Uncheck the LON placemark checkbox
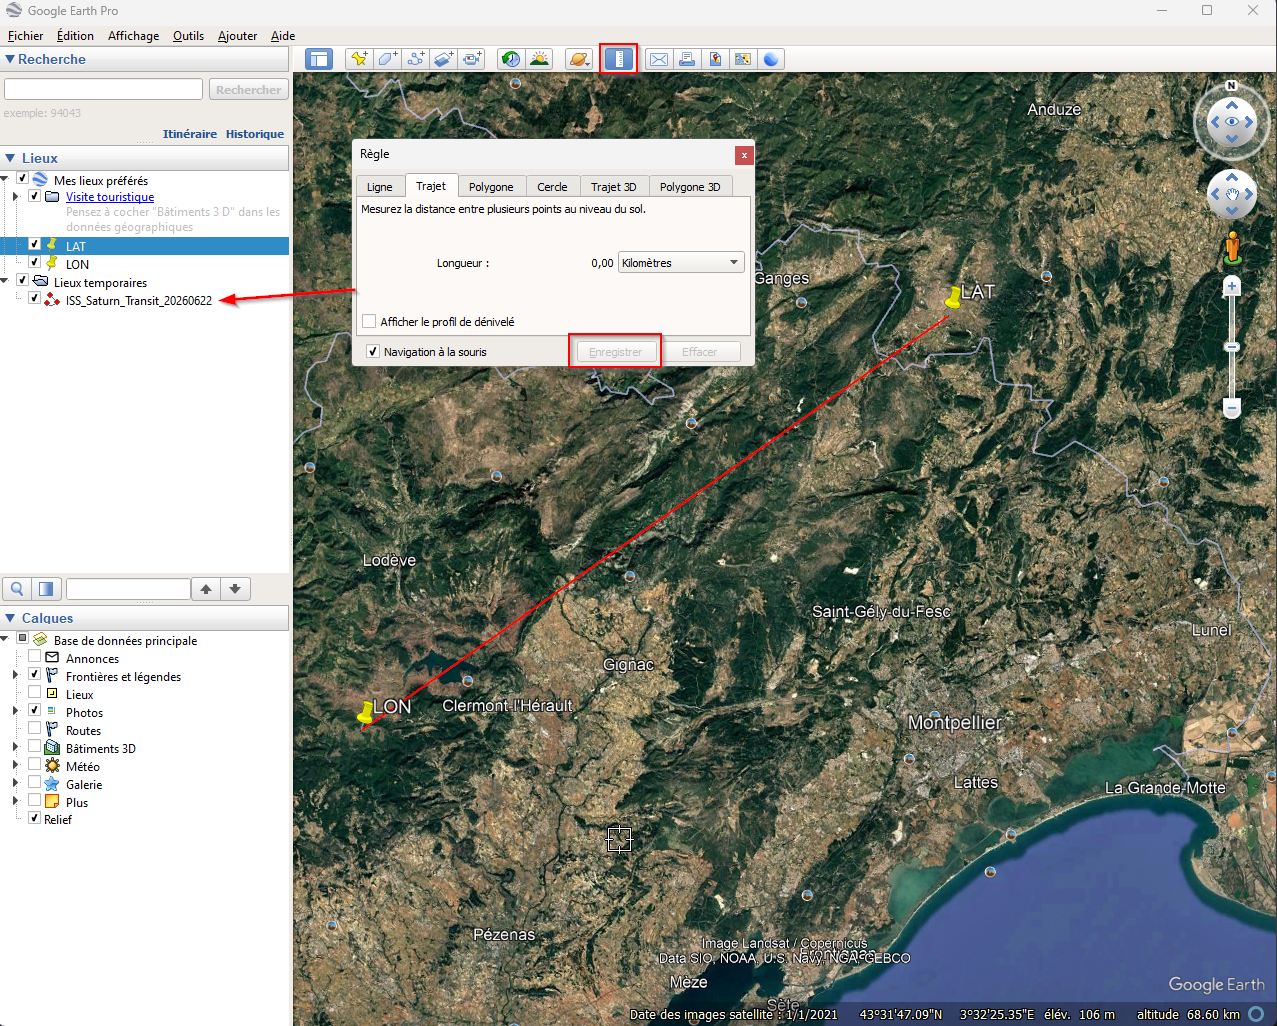Screen dimensions: 1277x1026 35,263
